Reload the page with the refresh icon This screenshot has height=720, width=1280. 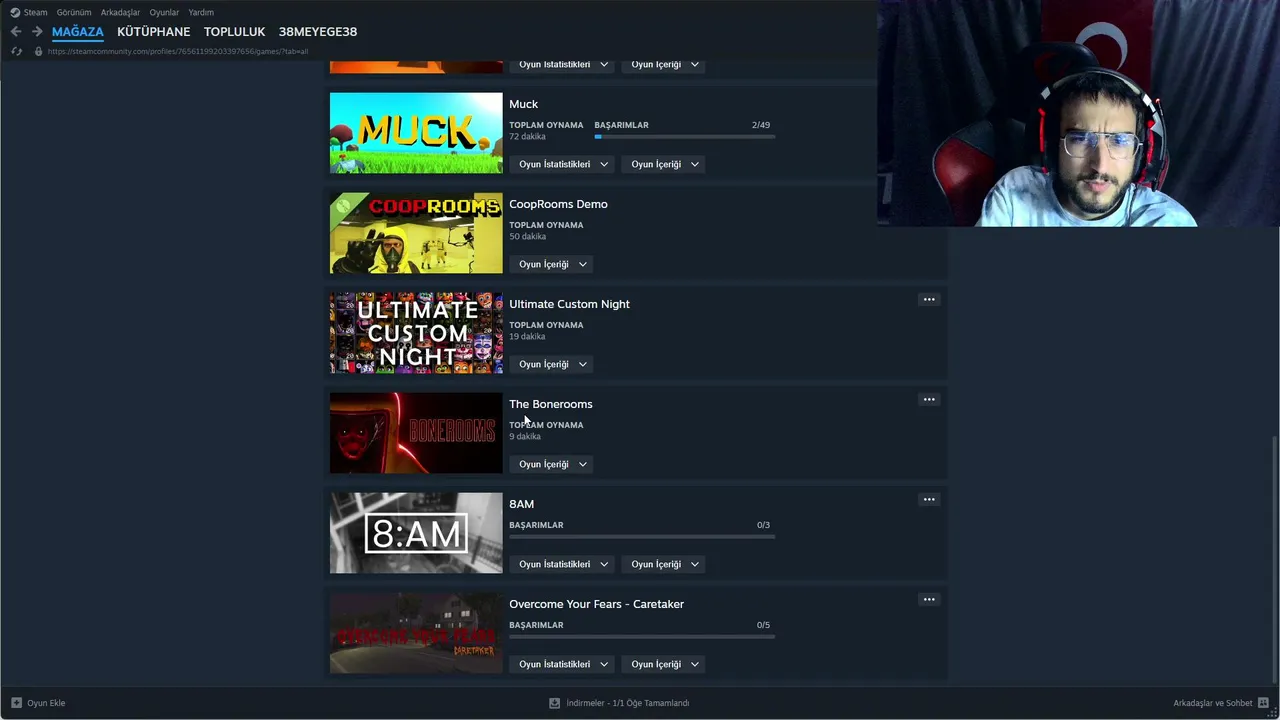(16, 51)
